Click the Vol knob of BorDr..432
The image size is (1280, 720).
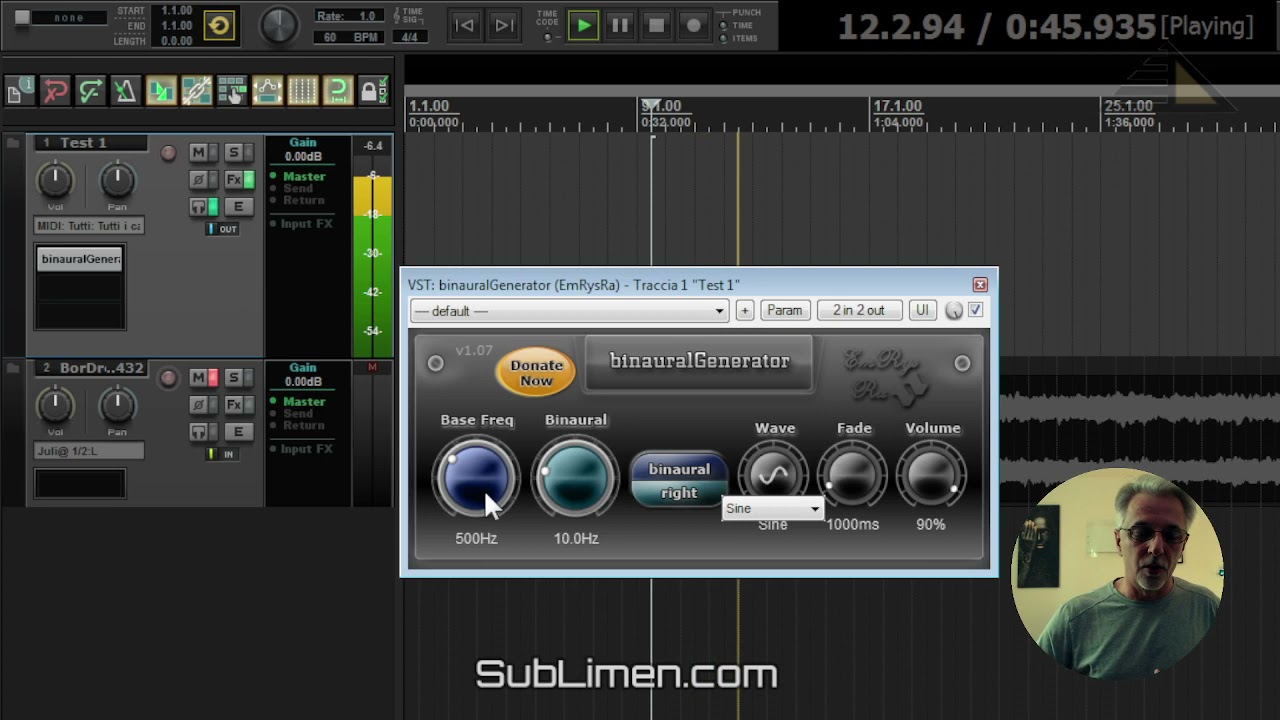pos(55,405)
